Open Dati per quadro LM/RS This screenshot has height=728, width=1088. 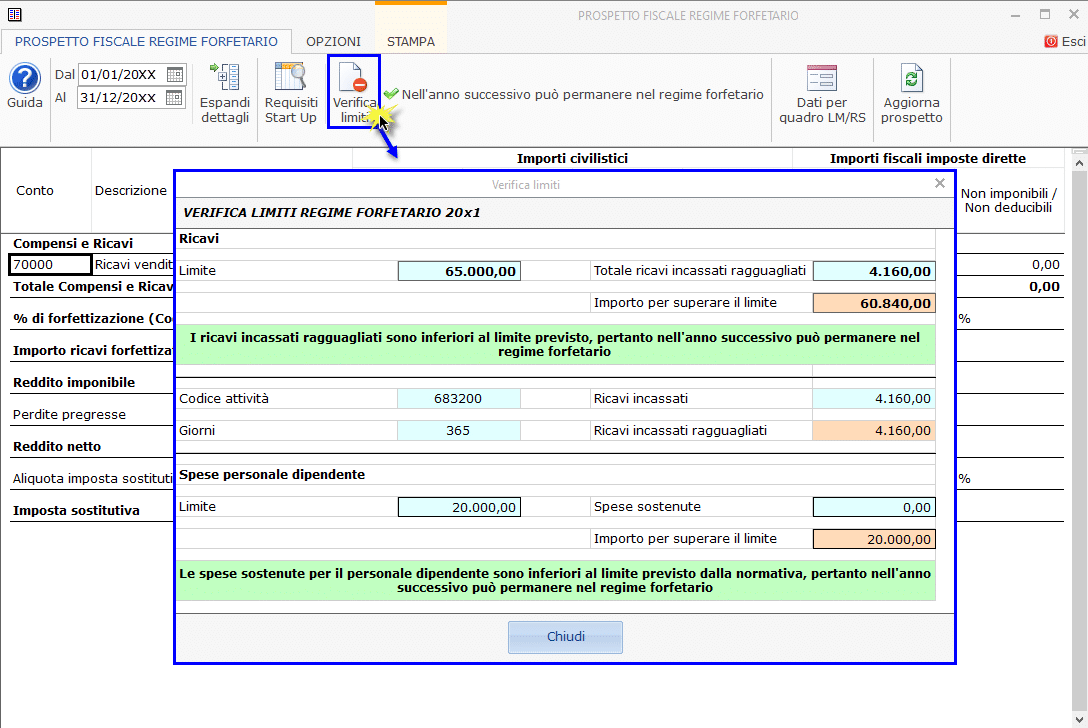822,94
